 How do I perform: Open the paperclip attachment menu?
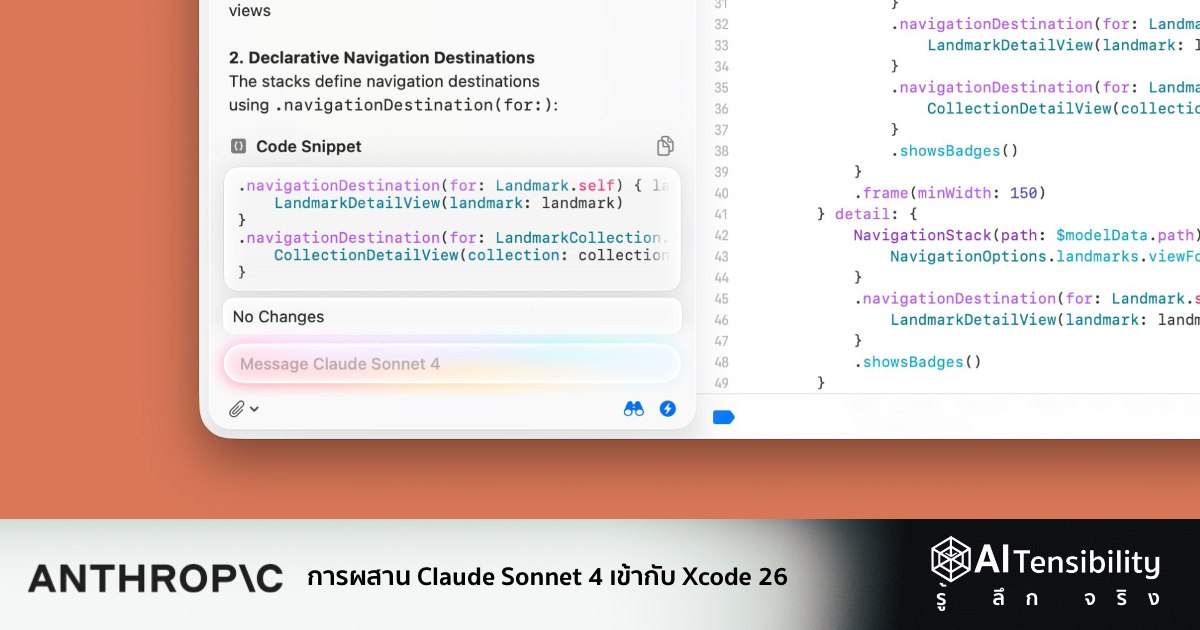click(x=244, y=408)
